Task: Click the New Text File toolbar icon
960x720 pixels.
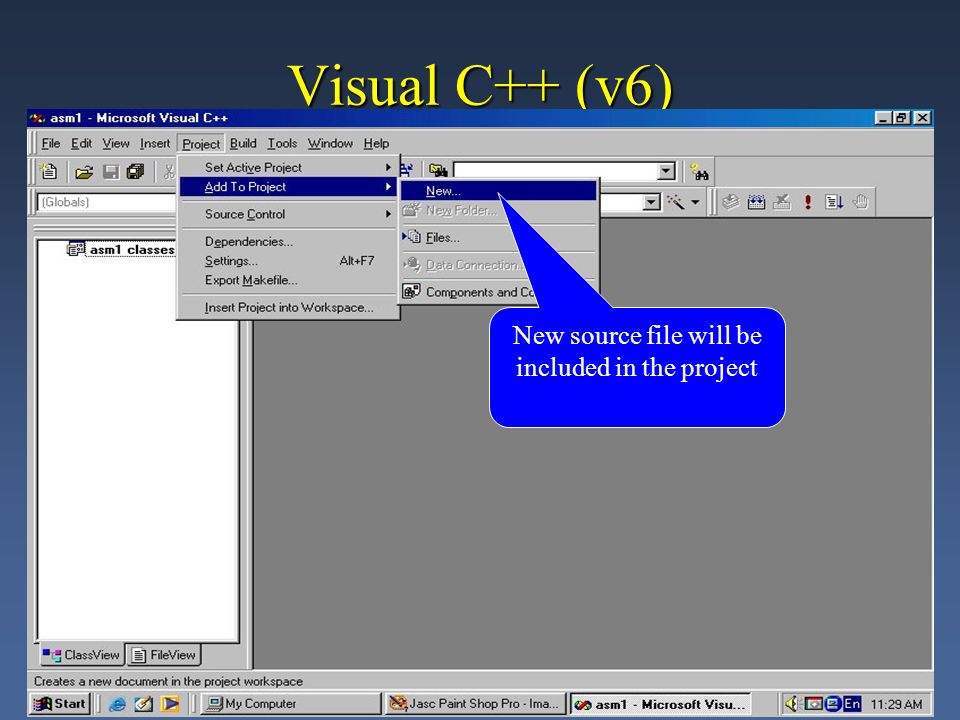Action: [x=48, y=171]
